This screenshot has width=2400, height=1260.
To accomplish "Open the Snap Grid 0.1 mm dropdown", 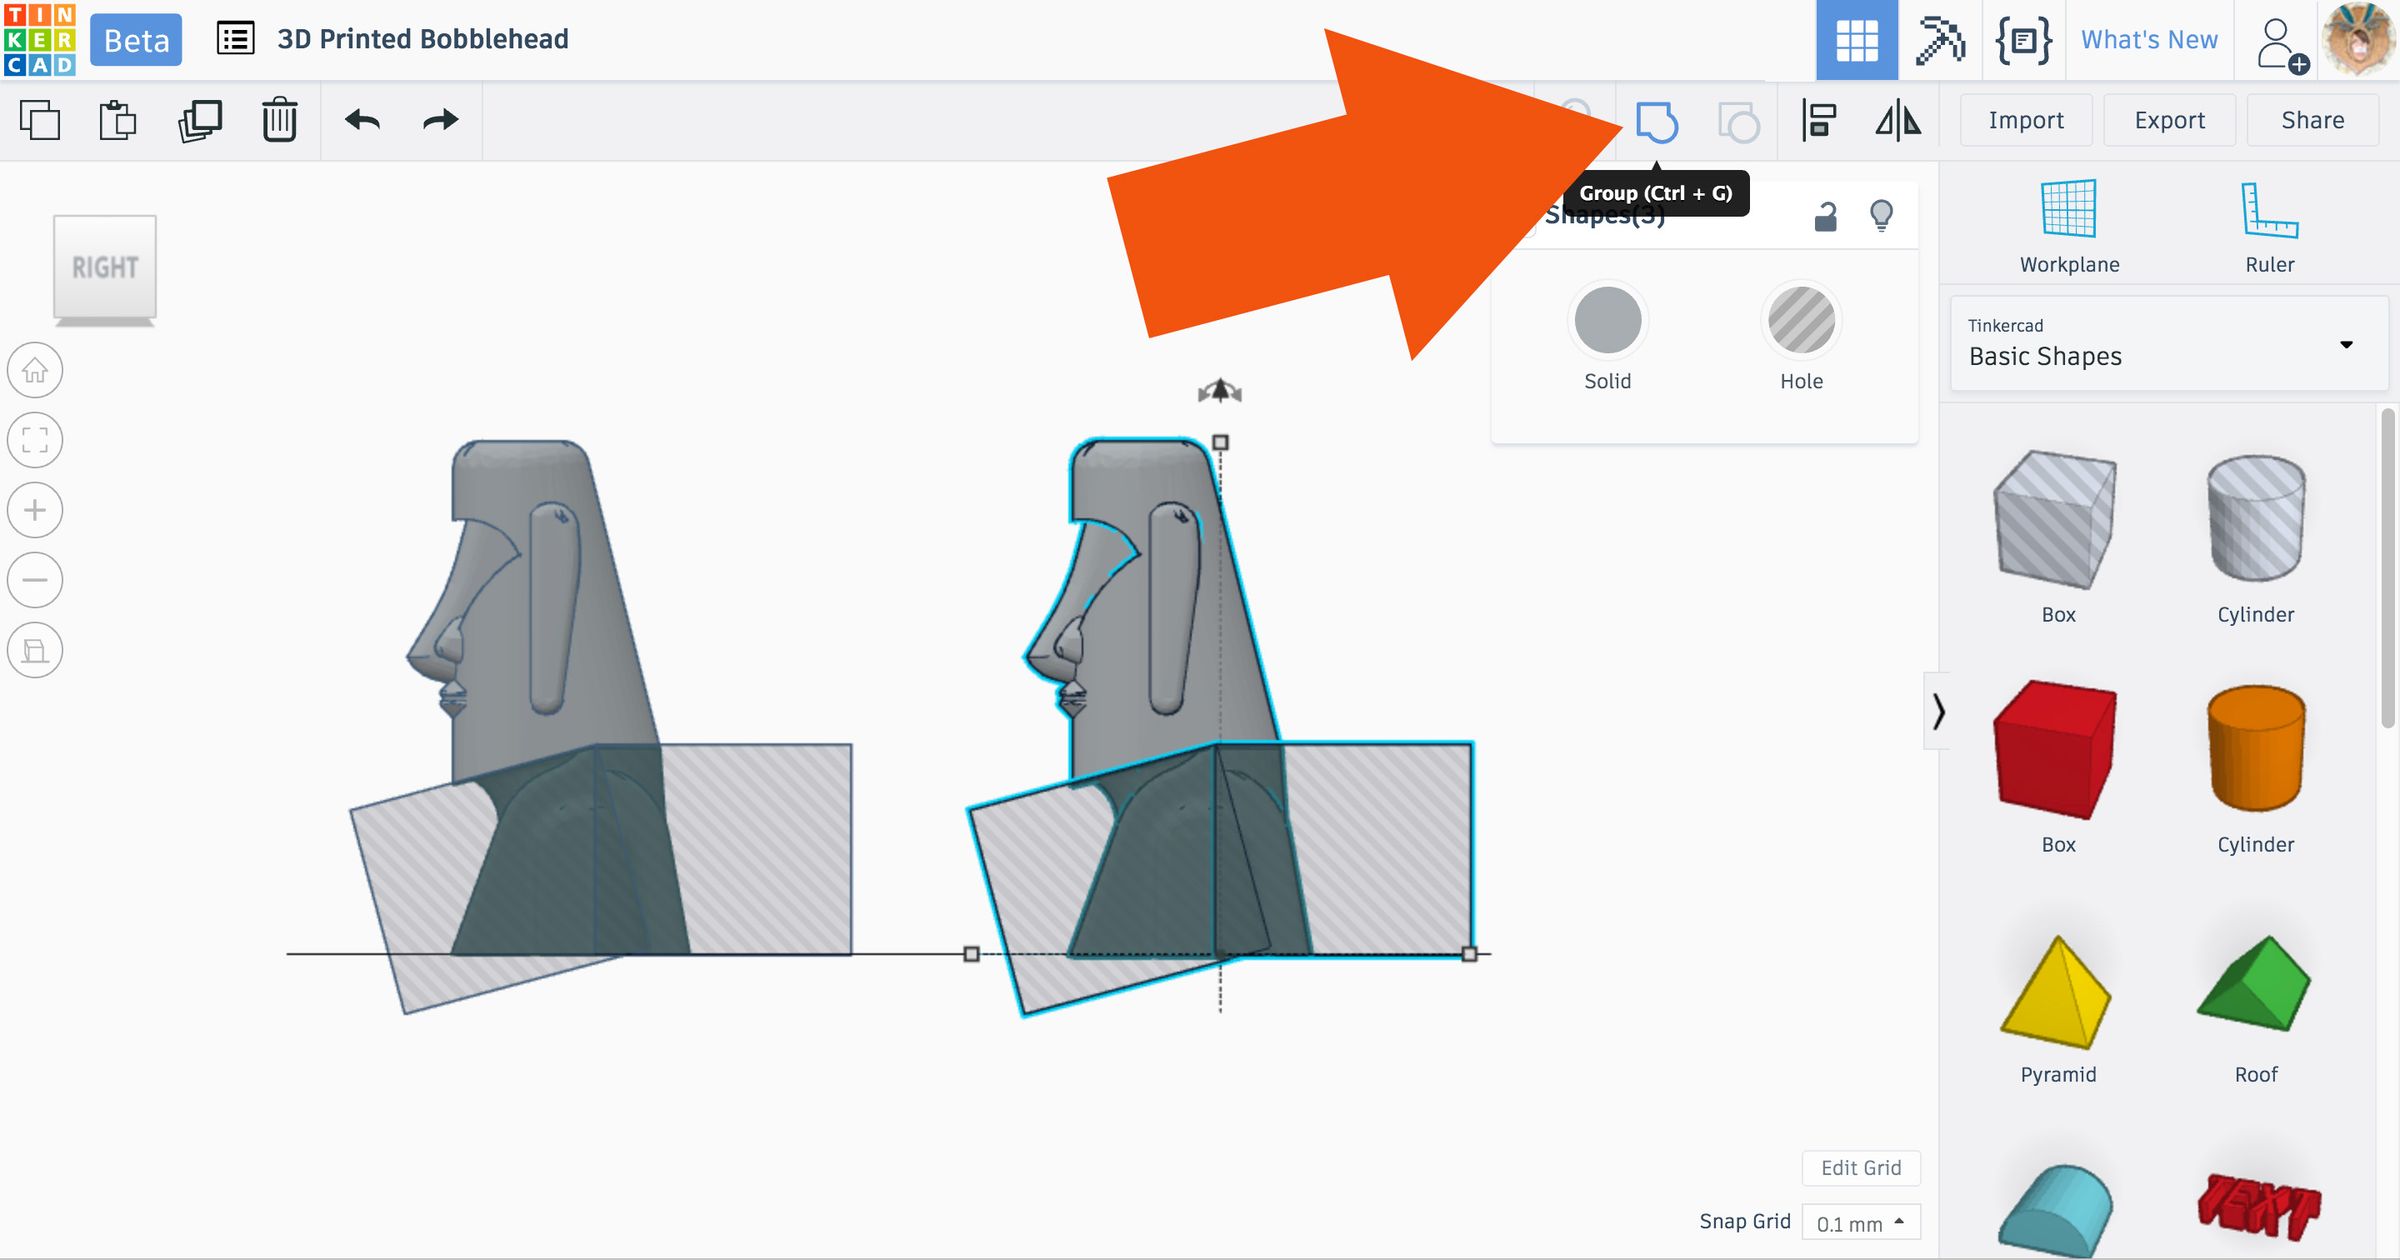I will tap(1860, 1223).
